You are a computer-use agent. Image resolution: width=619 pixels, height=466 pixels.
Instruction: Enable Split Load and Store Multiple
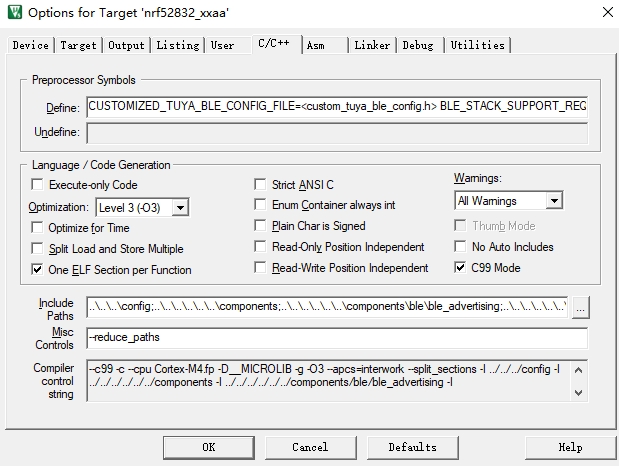(37, 248)
